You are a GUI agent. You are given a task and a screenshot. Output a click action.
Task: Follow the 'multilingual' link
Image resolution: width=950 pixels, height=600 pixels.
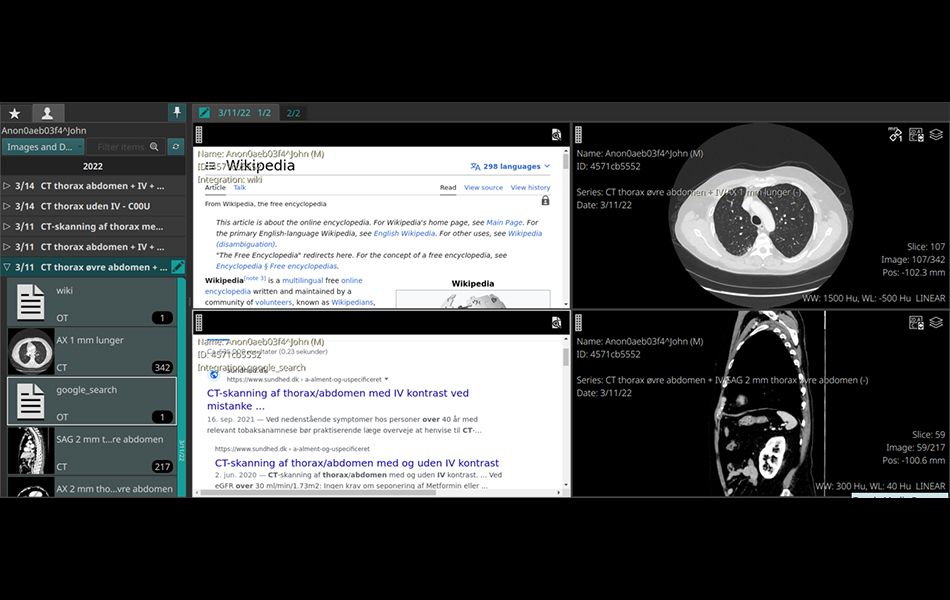(x=302, y=281)
